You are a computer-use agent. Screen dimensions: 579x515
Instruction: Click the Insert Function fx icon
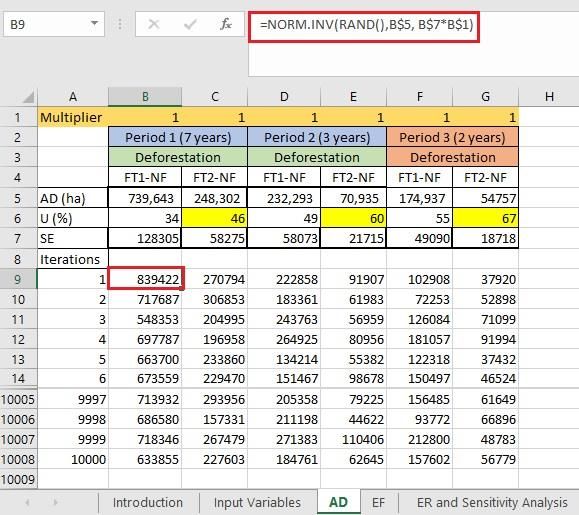[225, 24]
